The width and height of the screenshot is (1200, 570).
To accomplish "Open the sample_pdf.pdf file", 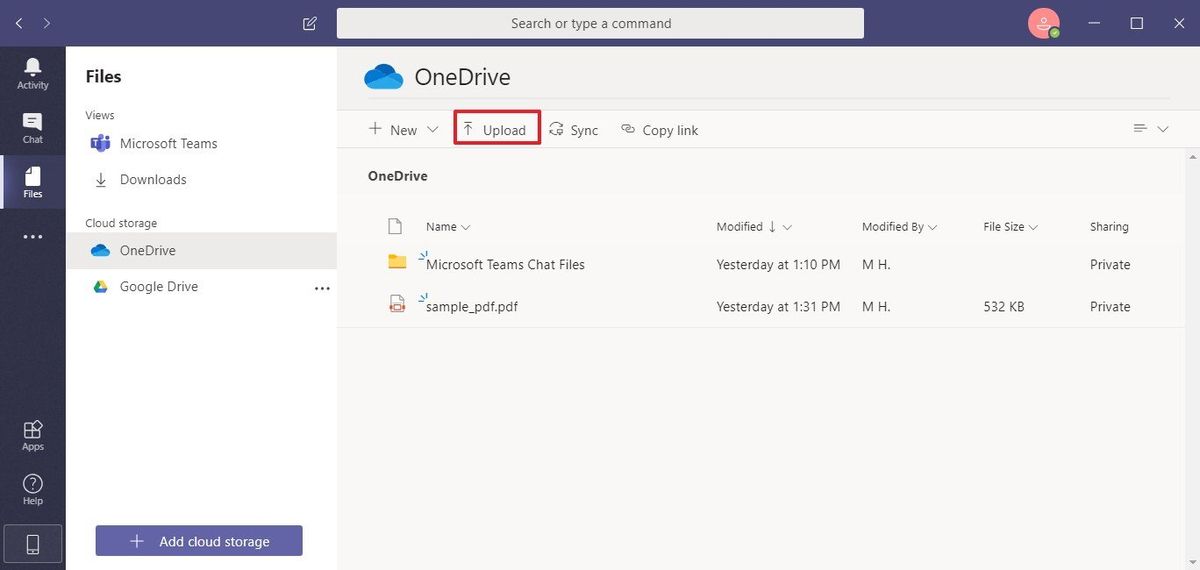I will click(x=472, y=307).
